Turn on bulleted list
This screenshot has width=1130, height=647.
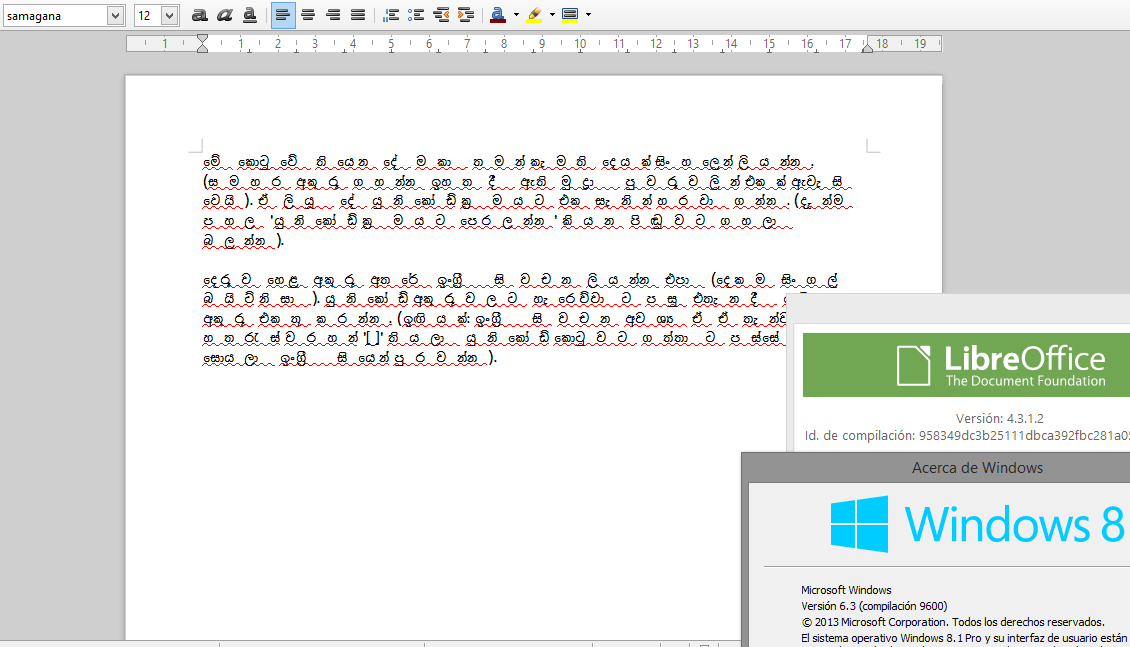tap(417, 15)
